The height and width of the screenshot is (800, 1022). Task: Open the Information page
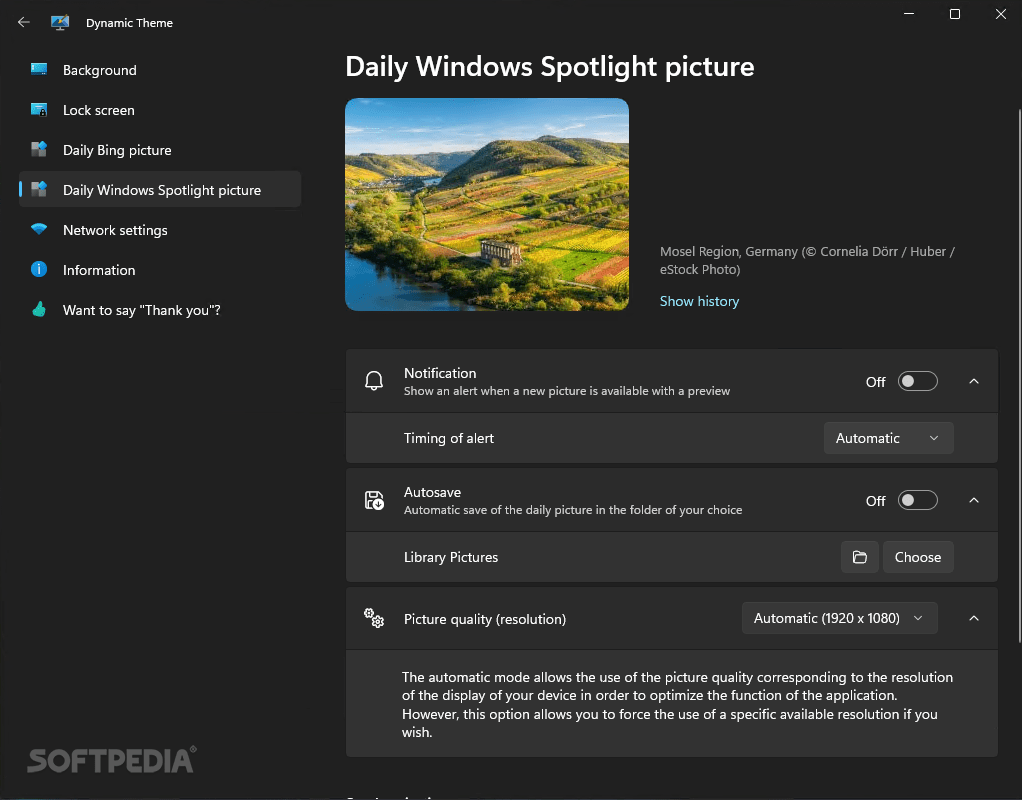click(x=160, y=270)
